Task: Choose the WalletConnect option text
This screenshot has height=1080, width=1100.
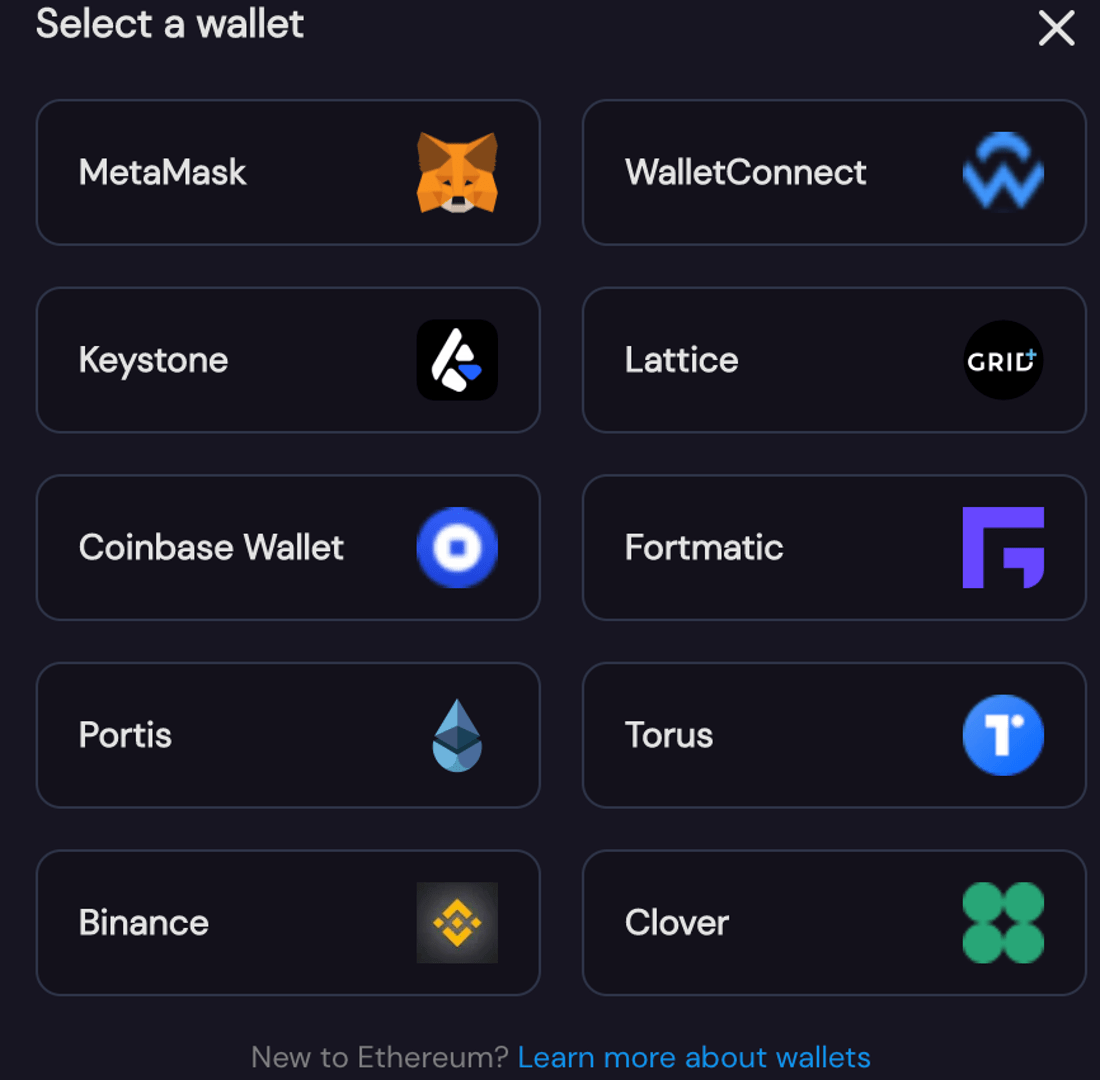Action: pyautogui.click(x=745, y=173)
